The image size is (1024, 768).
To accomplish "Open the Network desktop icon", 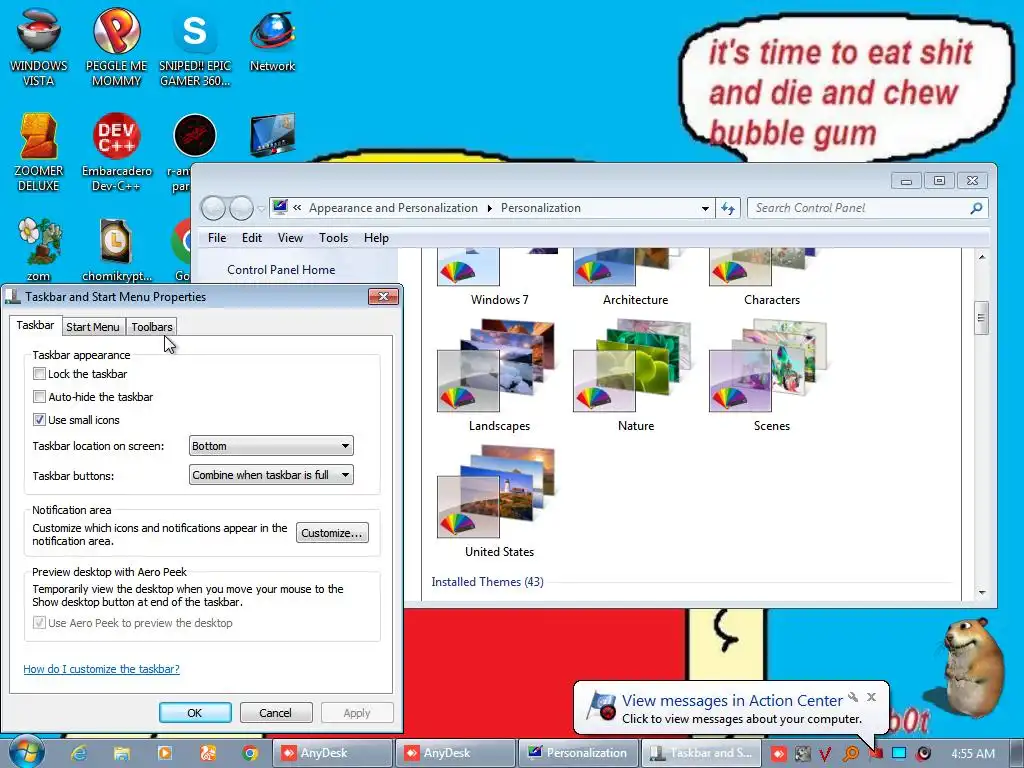I will click(272, 39).
